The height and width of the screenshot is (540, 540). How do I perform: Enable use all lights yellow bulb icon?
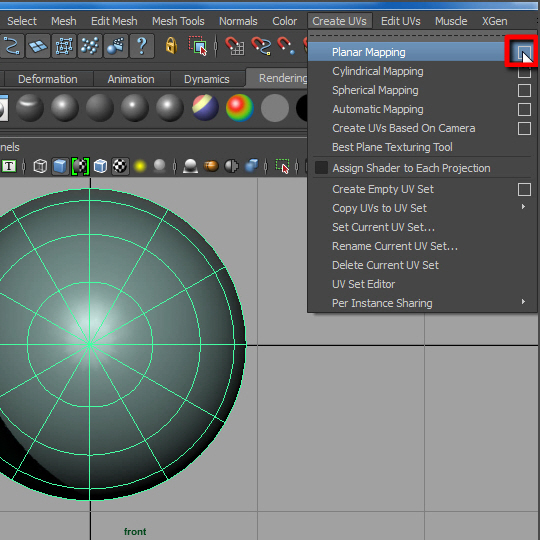tap(140, 167)
